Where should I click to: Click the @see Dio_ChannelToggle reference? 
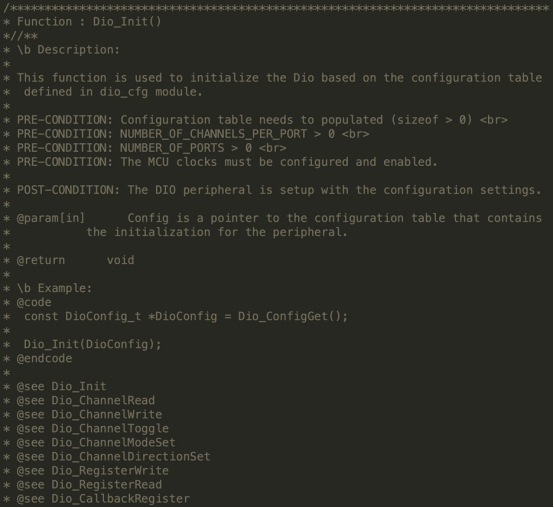coord(93,429)
